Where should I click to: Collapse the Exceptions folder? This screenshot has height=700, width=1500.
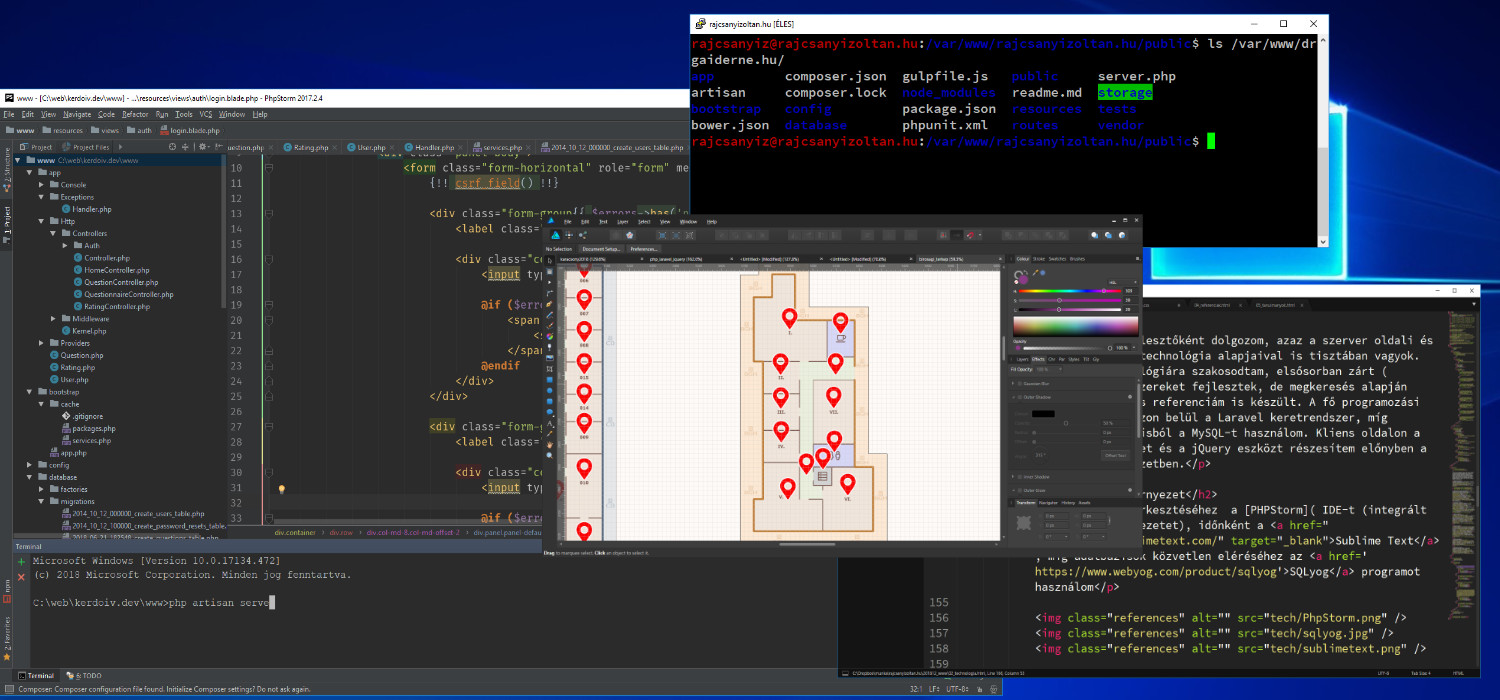point(42,197)
